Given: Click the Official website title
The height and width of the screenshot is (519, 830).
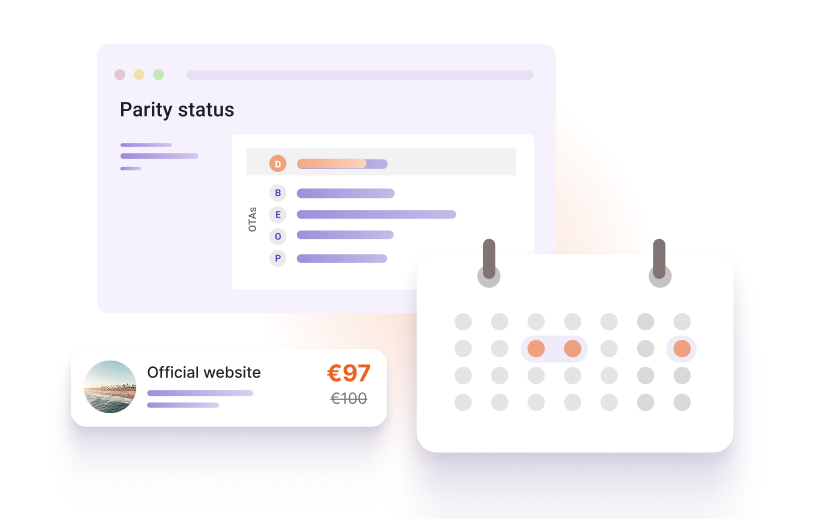Looking at the screenshot, I should 204,373.
